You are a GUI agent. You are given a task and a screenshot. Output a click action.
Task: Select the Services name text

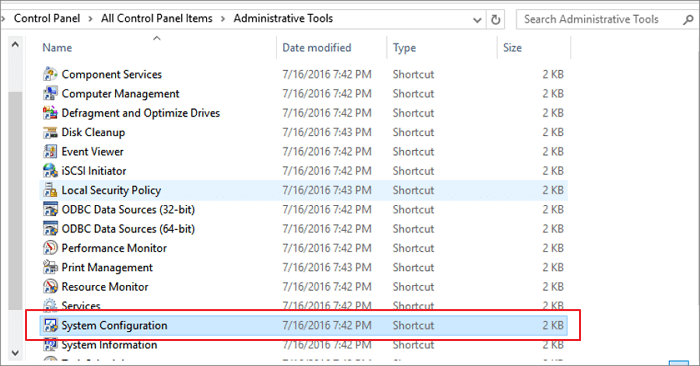coord(81,306)
